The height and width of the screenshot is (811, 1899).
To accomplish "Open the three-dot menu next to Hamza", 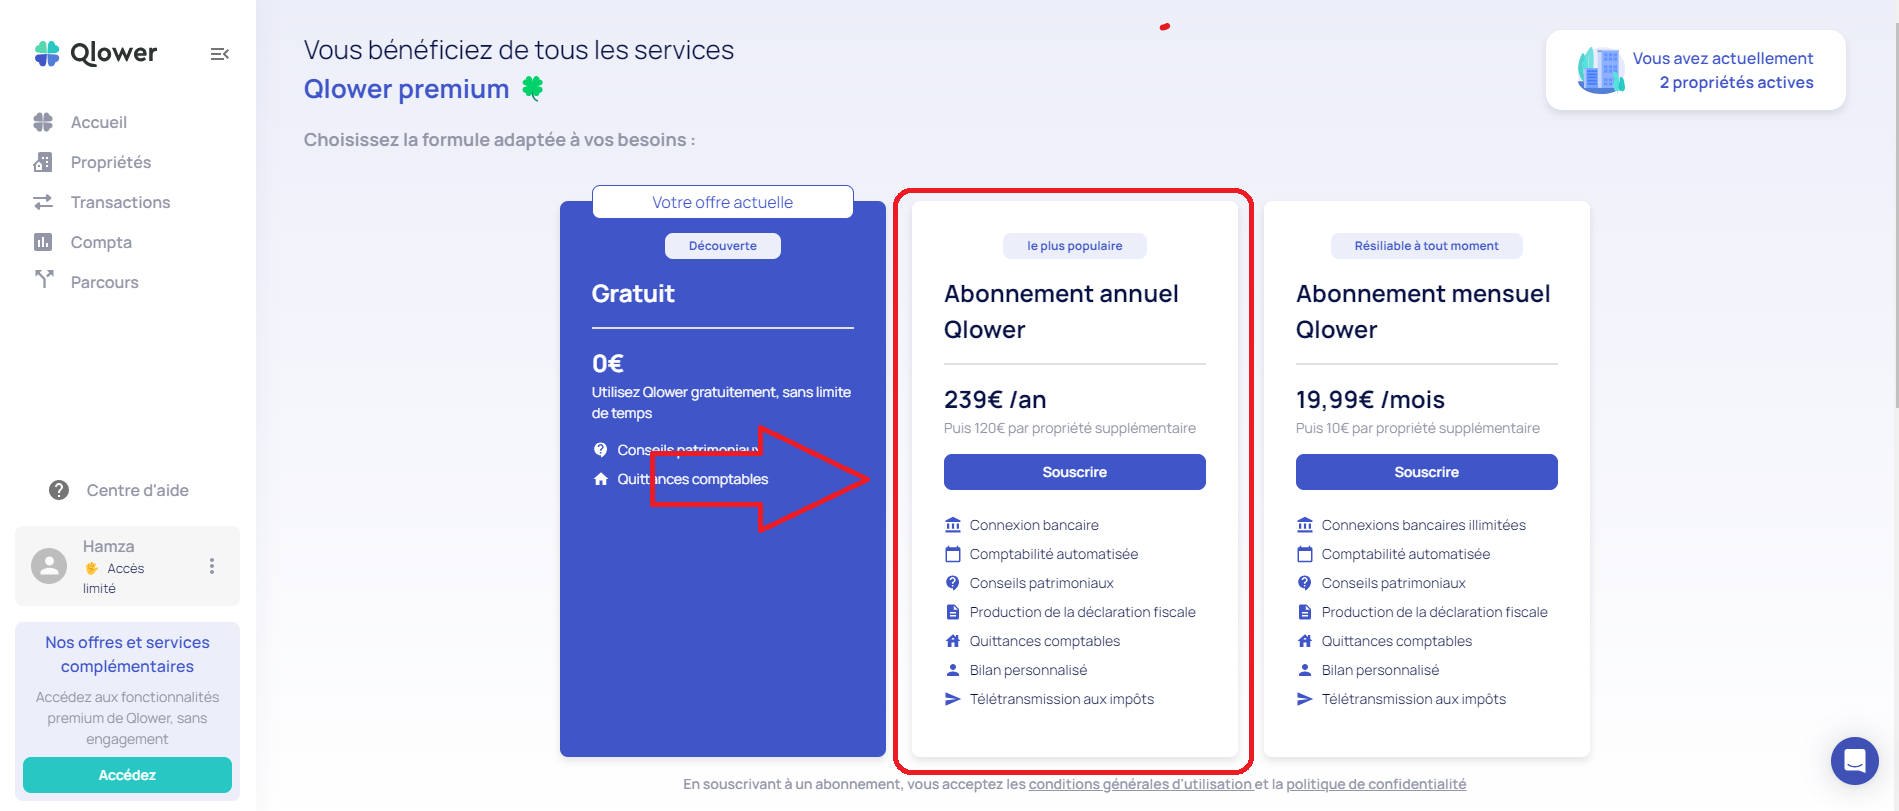I will 212,566.
